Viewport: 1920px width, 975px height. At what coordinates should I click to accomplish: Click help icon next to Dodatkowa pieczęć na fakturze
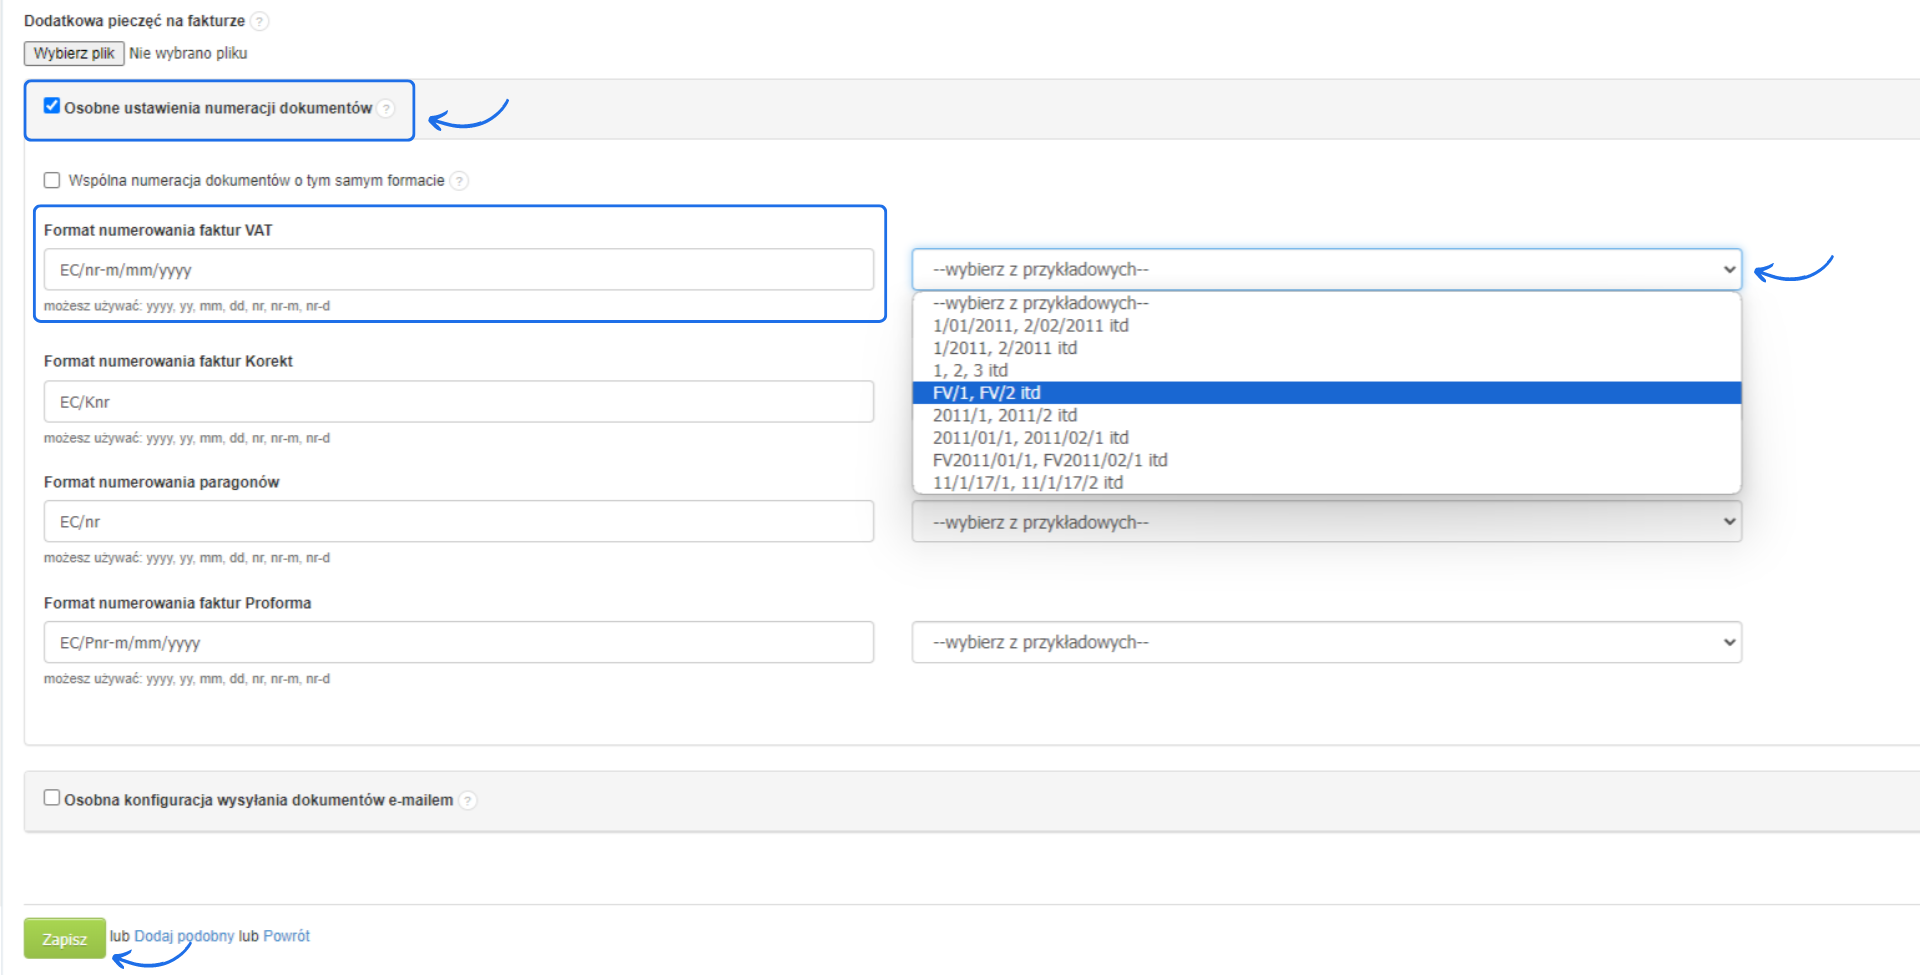pyautogui.click(x=259, y=21)
